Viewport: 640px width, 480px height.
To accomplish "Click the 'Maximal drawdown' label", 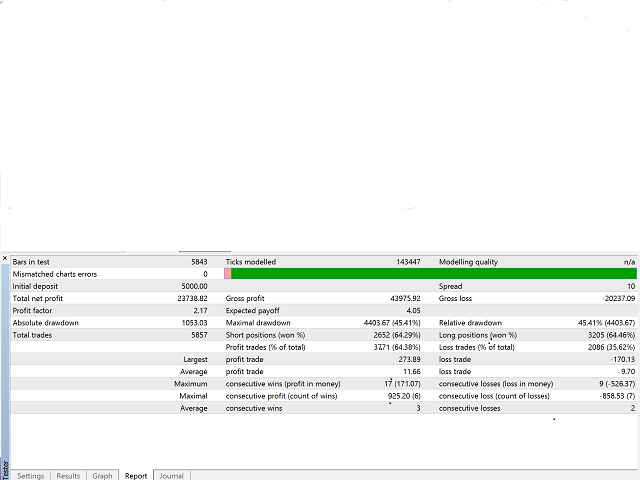I will [258, 323].
